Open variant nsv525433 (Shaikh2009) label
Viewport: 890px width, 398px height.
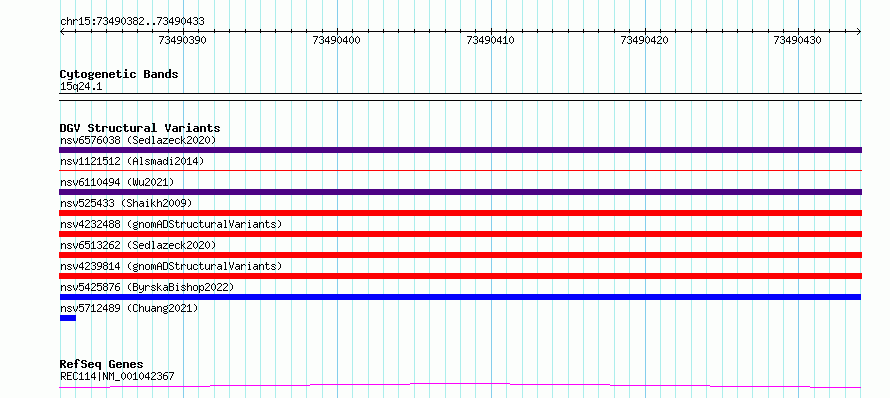coord(126,203)
